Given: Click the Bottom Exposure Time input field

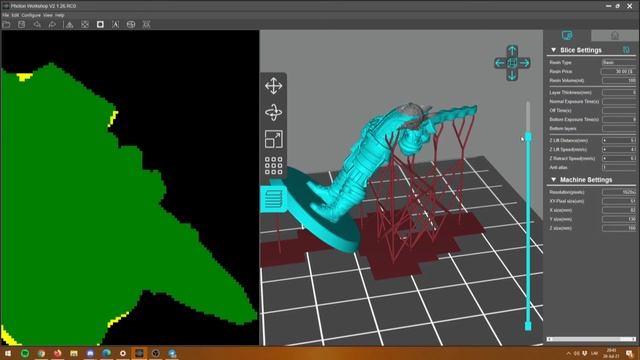Looking at the screenshot, I should [619, 120].
